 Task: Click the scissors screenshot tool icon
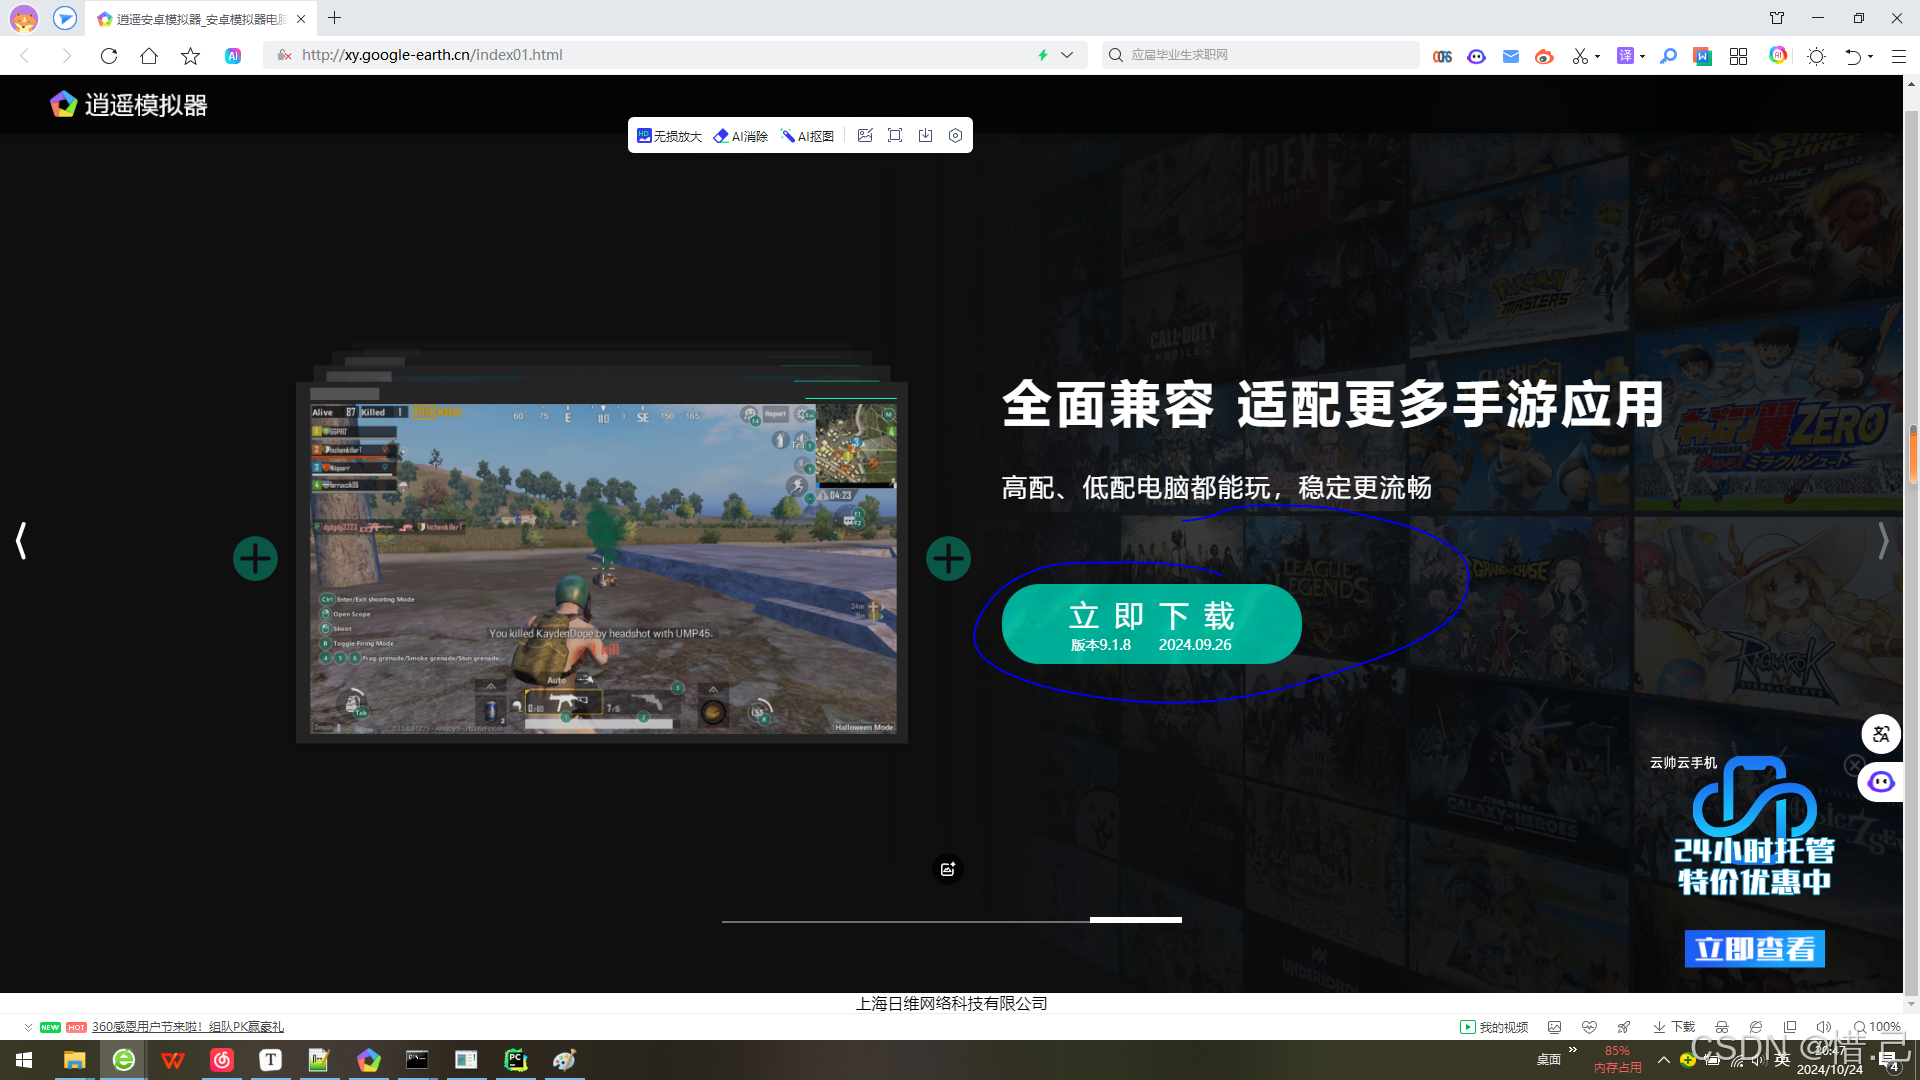pyautogui.click(x=1580, y=57)
